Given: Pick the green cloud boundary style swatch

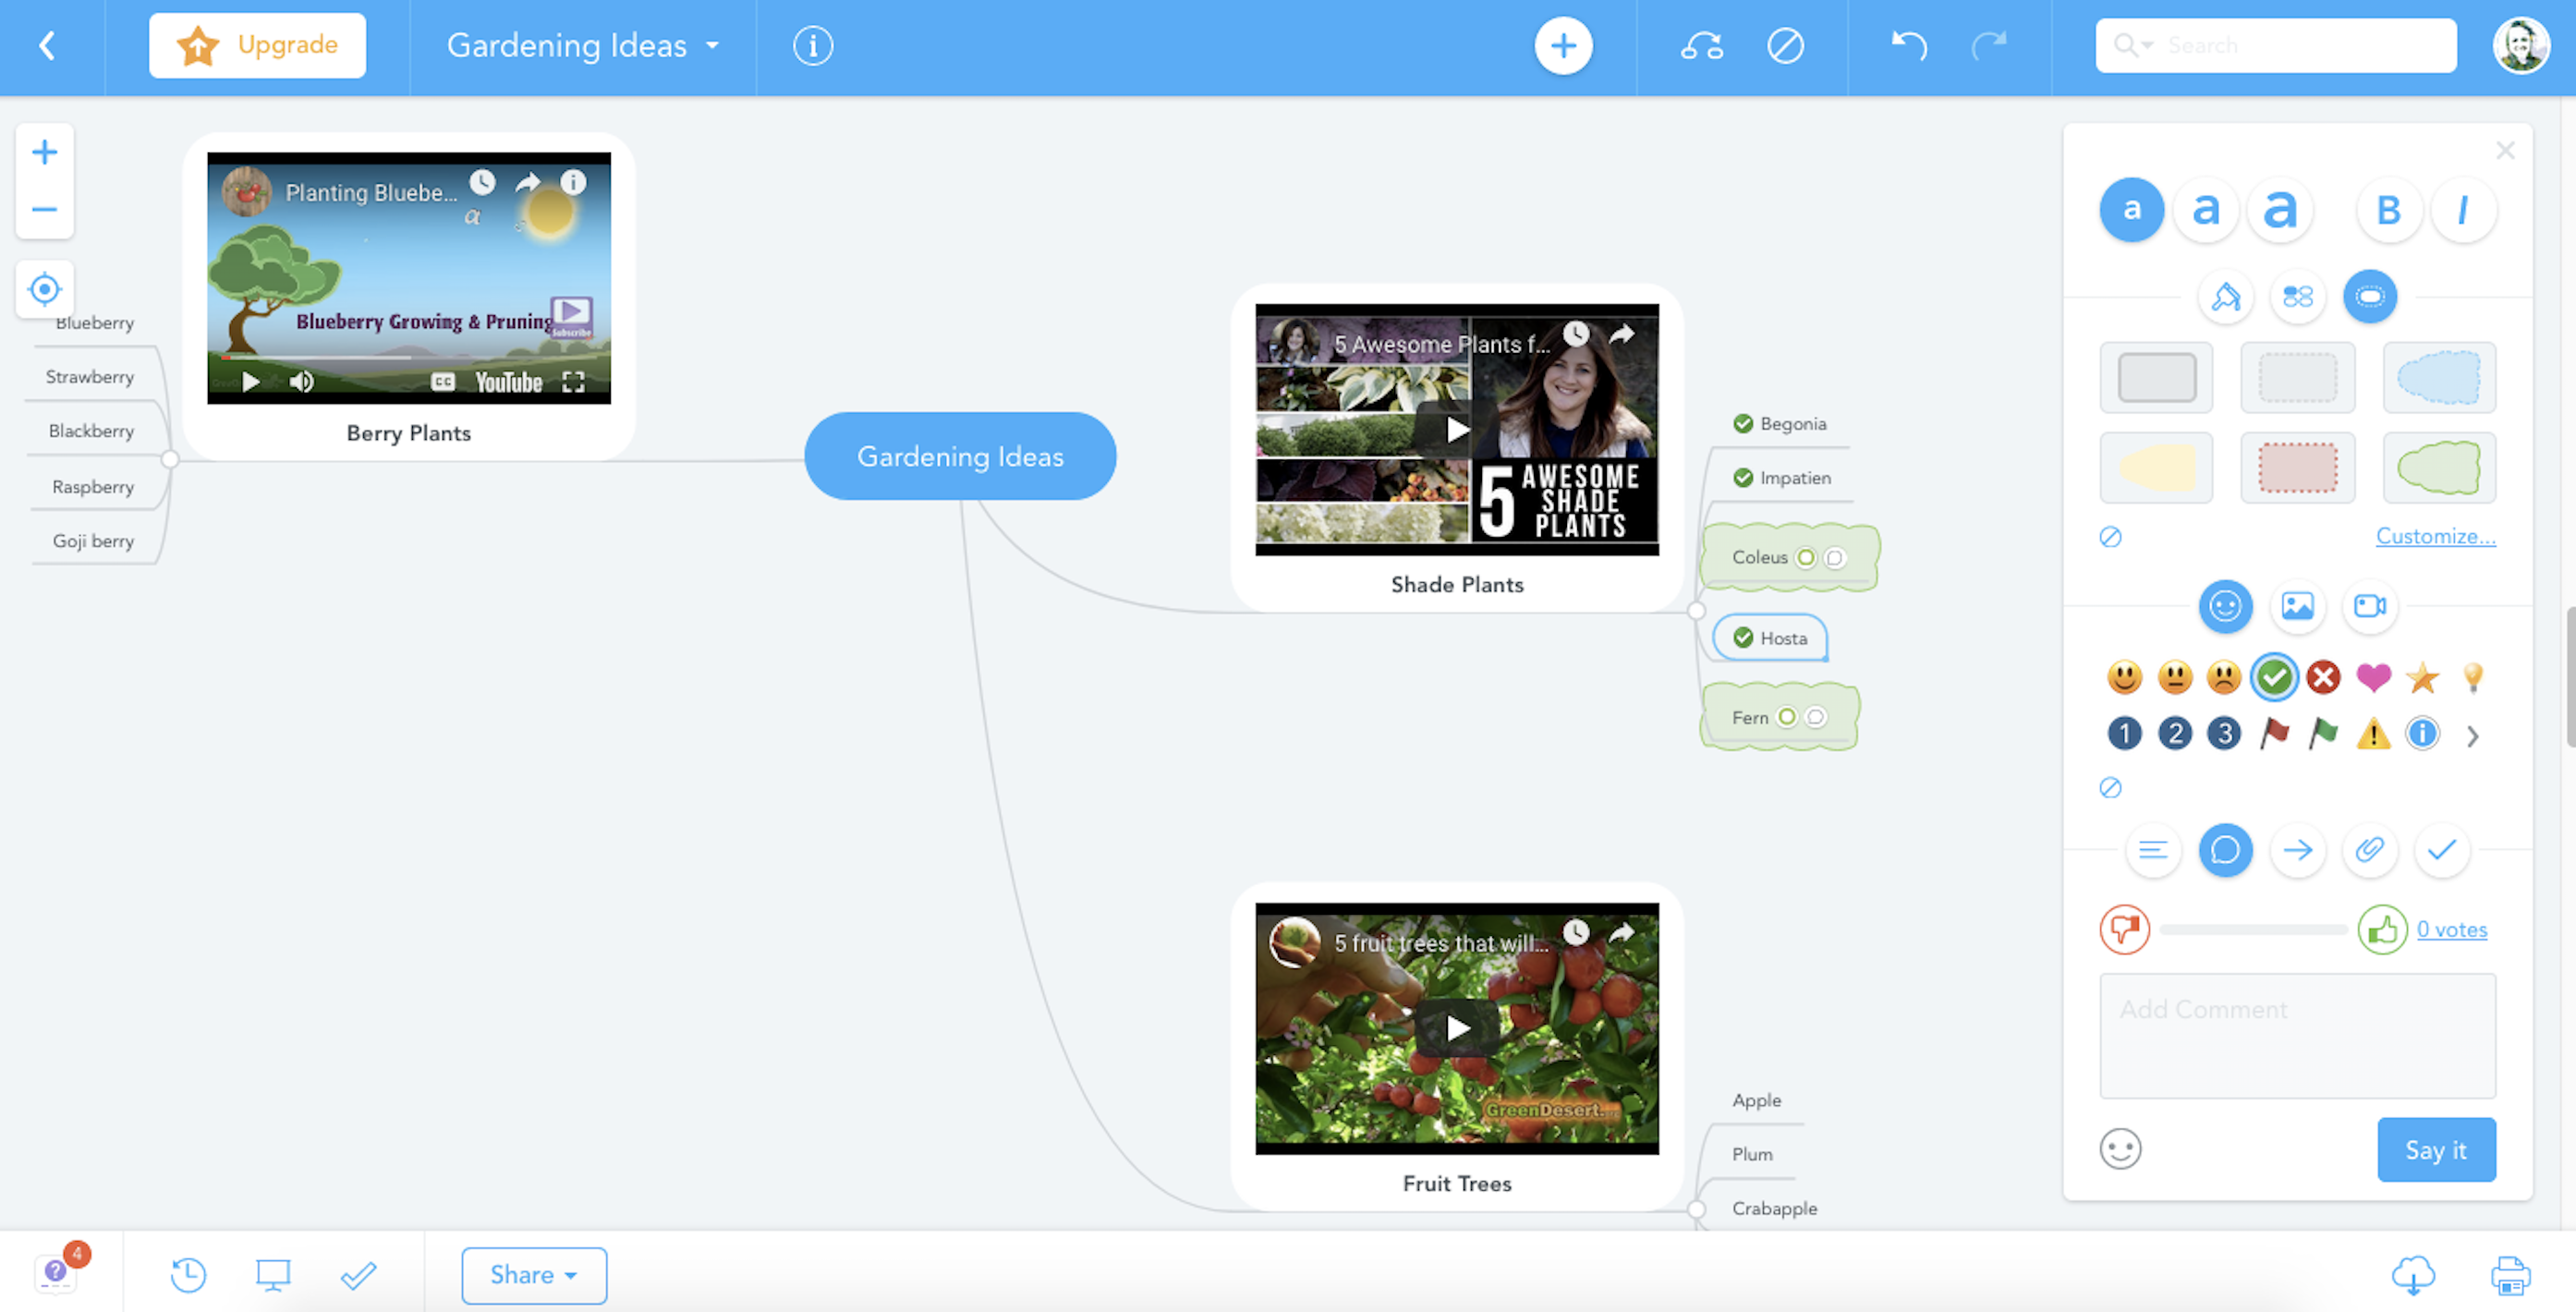Looking at the screenshot, I should point(2438,467).
